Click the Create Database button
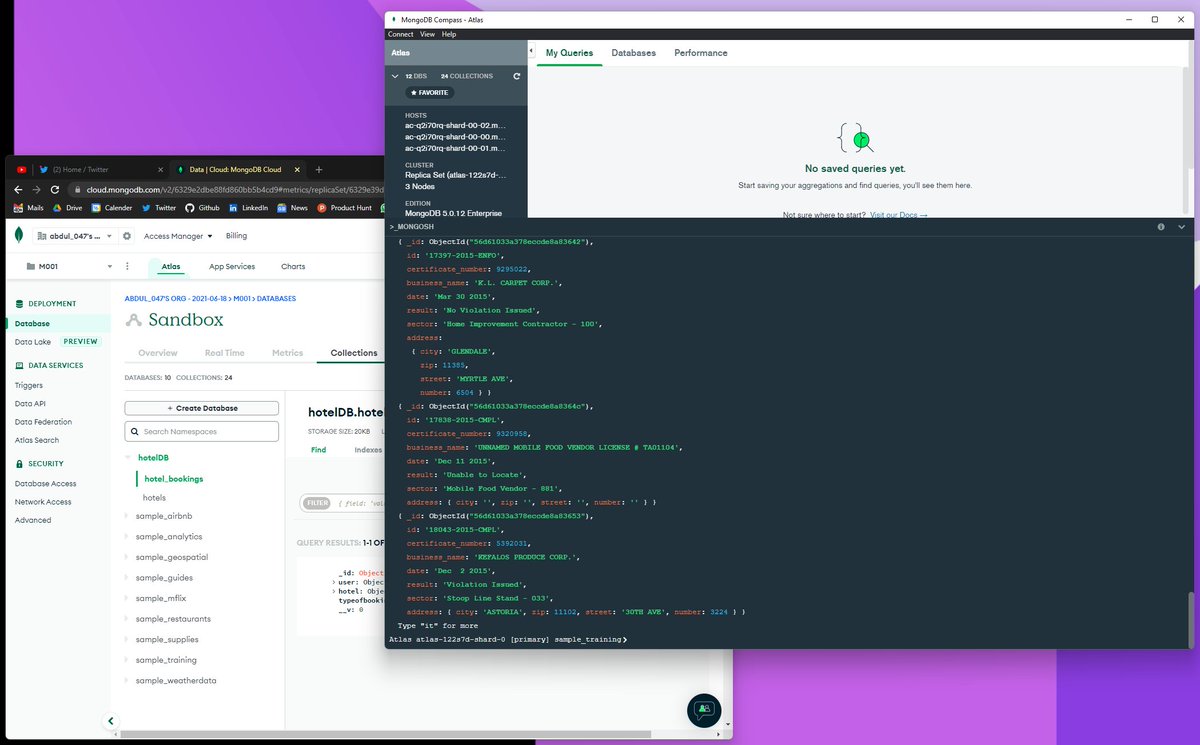Viewport: 1200px width, 745px height. point(202,408)
